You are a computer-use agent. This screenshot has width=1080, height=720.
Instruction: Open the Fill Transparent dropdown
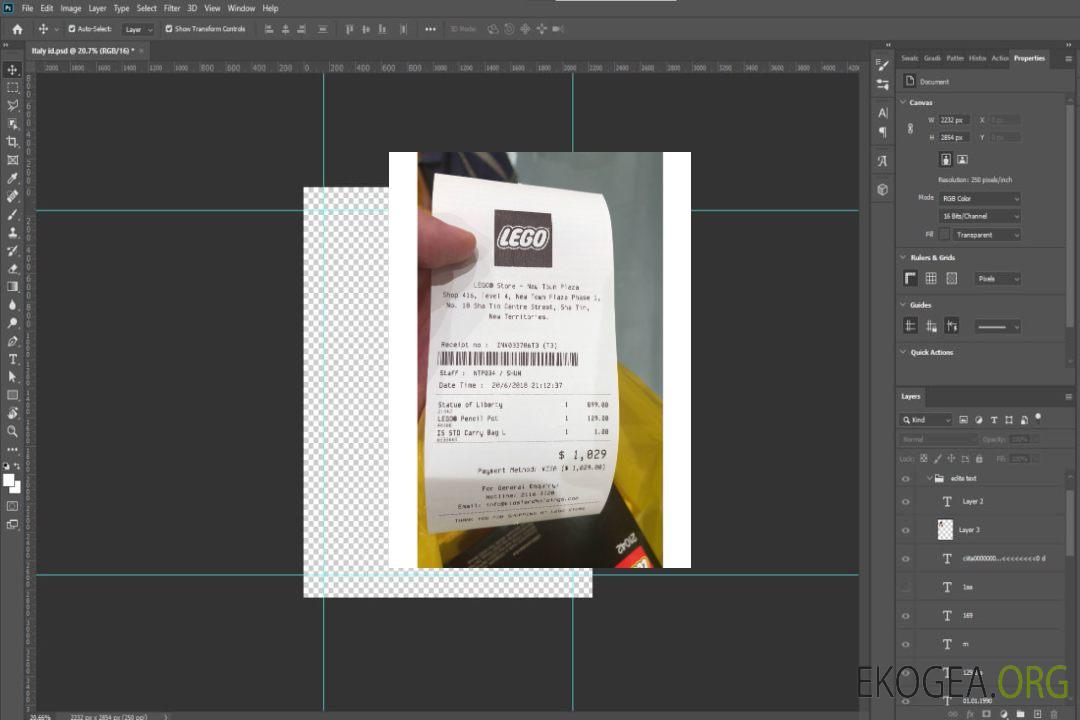(986, 235)
